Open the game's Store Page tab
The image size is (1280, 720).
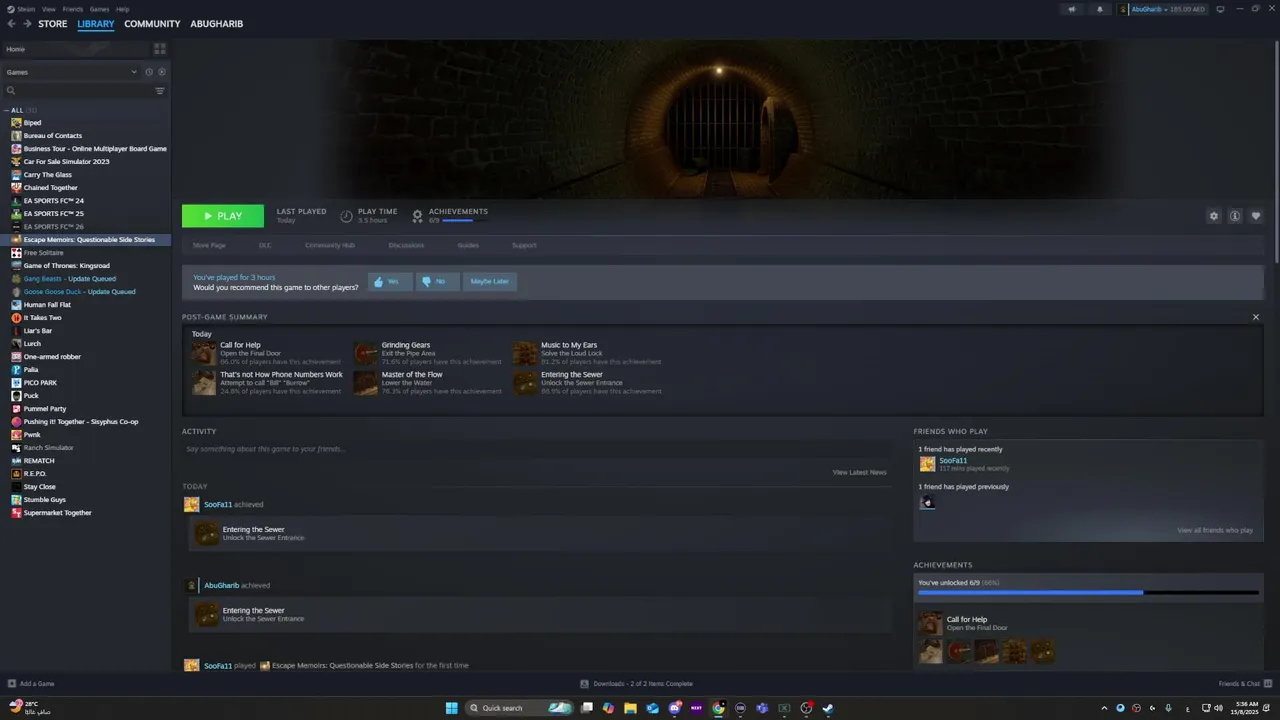point(209,245)
